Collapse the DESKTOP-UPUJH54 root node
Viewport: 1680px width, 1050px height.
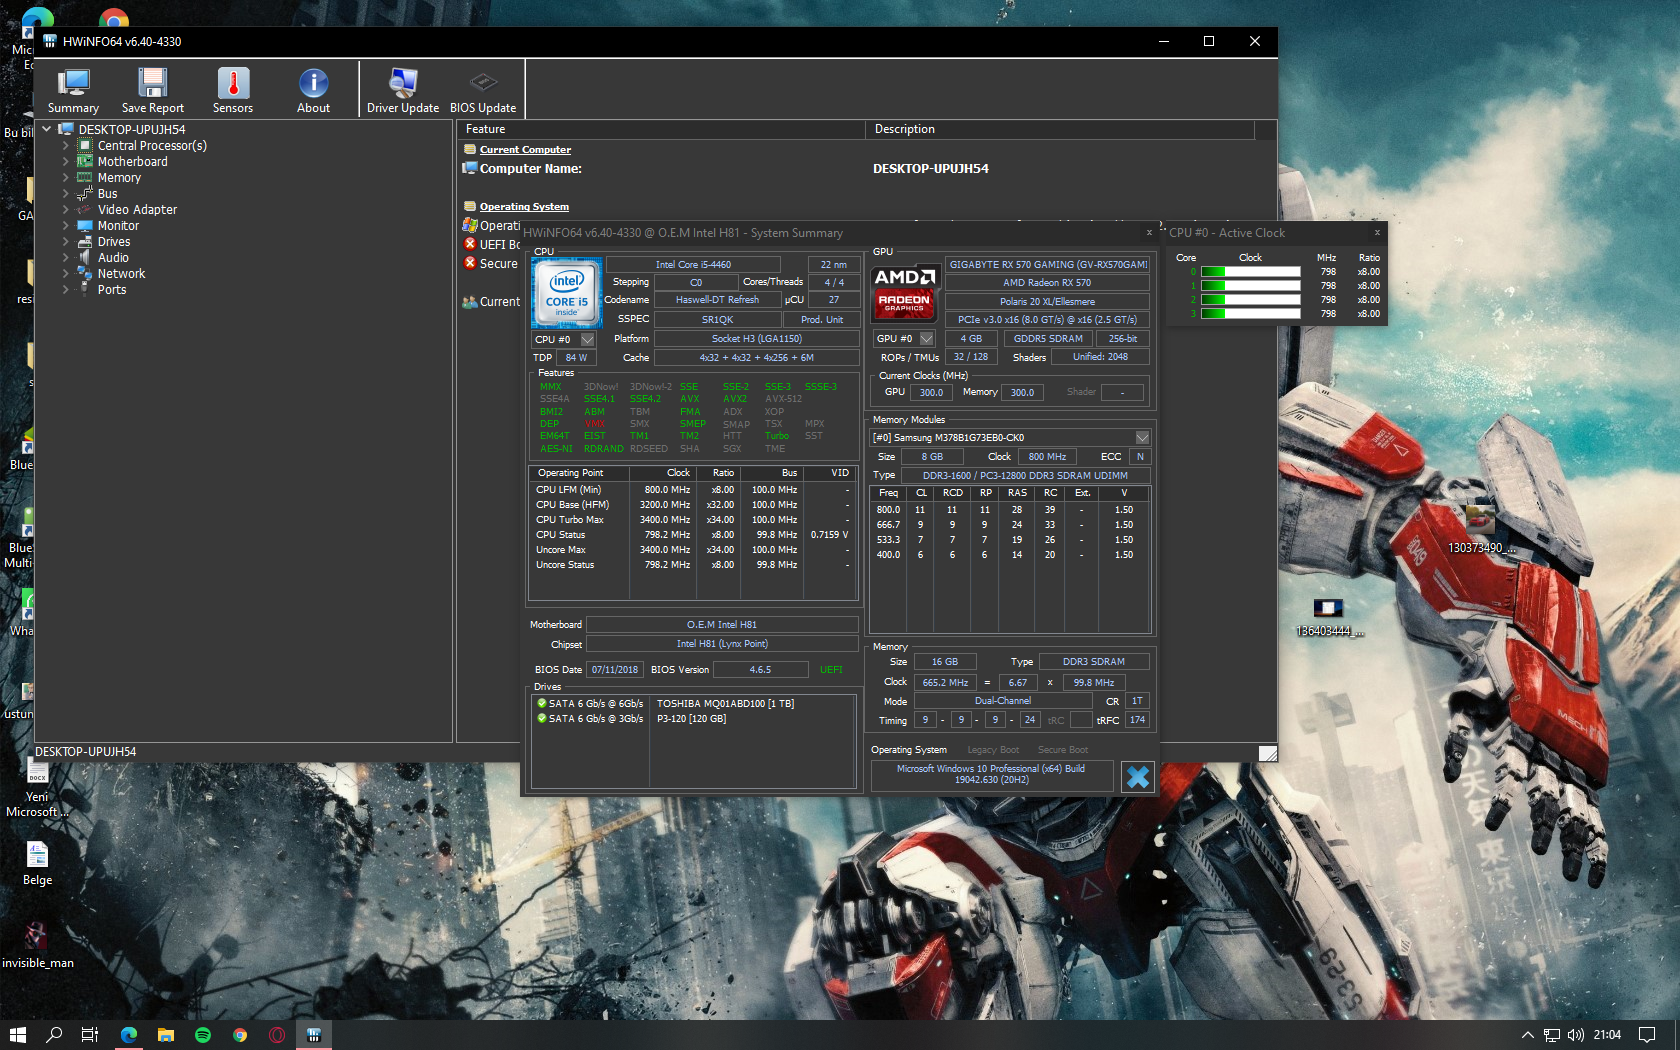[x=47, y=129]
